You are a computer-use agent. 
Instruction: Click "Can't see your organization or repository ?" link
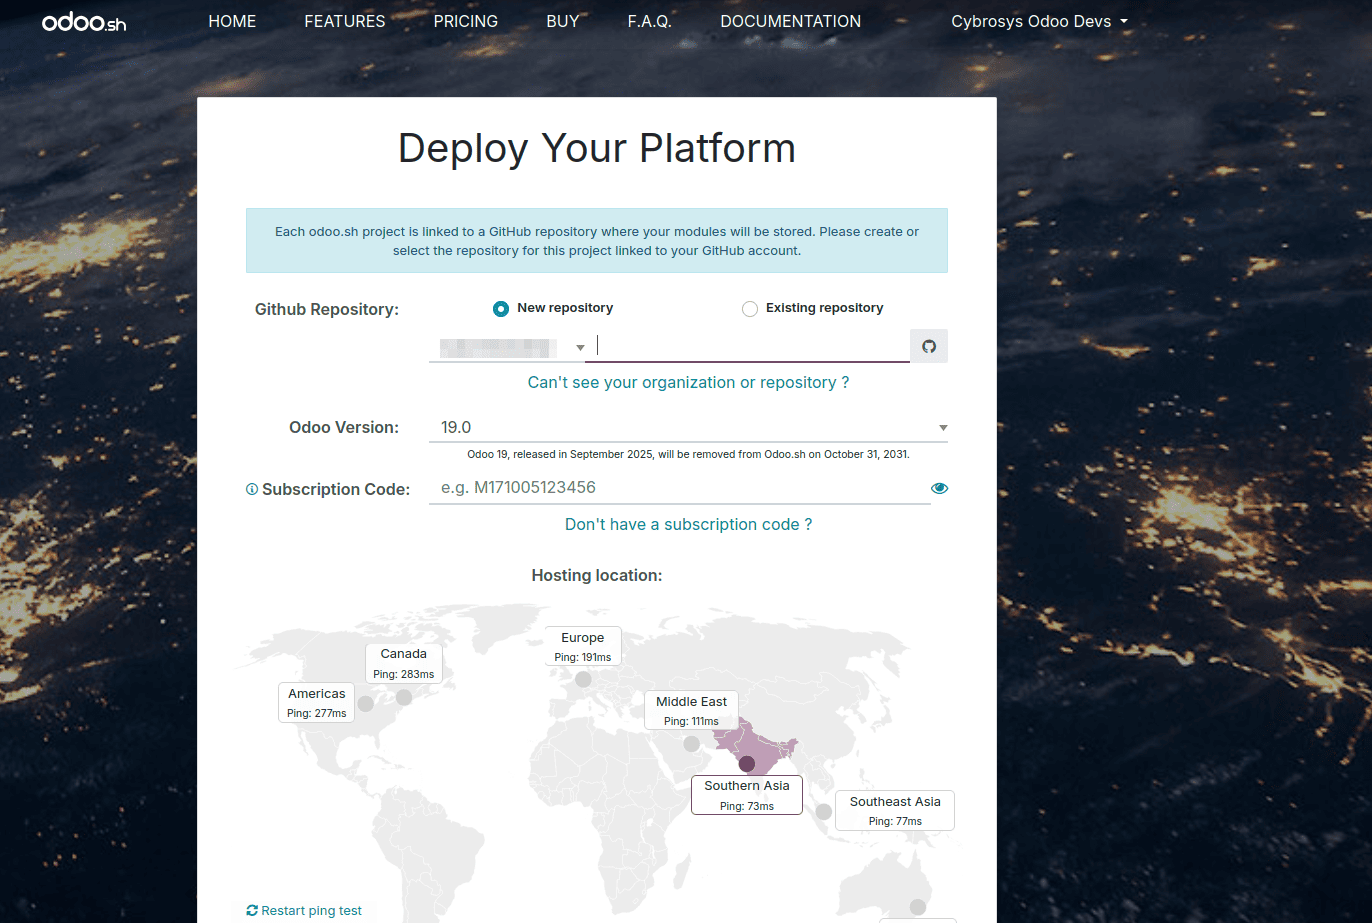[x=688, y=383]
